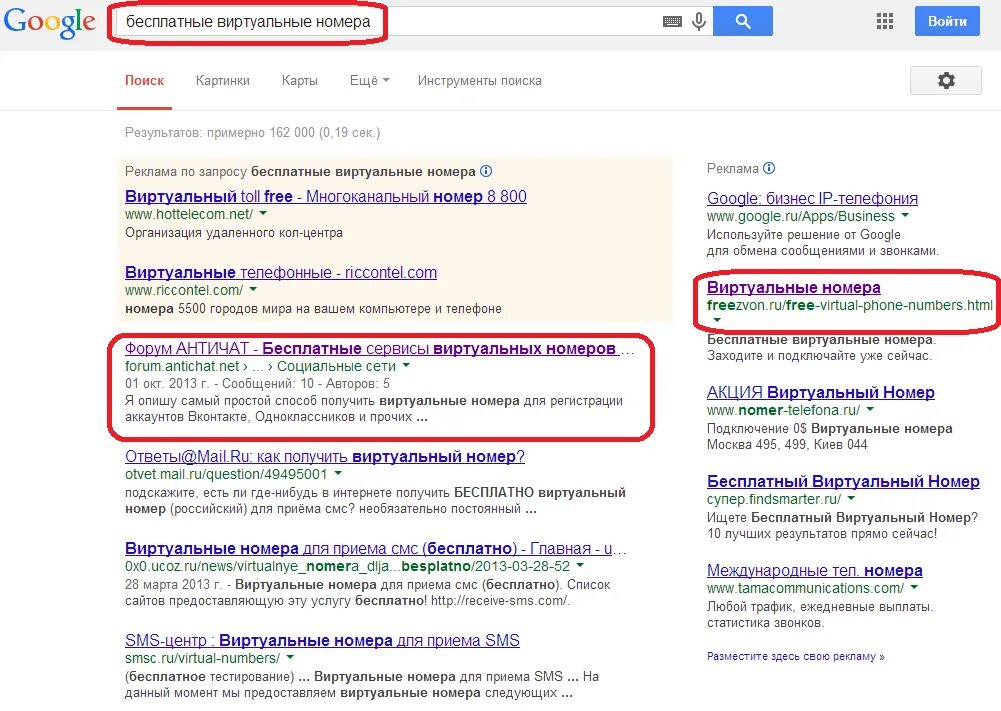
Task: Expand arrow next to otvet.mail.ru/question/49495001
Action: pos(338,474)
